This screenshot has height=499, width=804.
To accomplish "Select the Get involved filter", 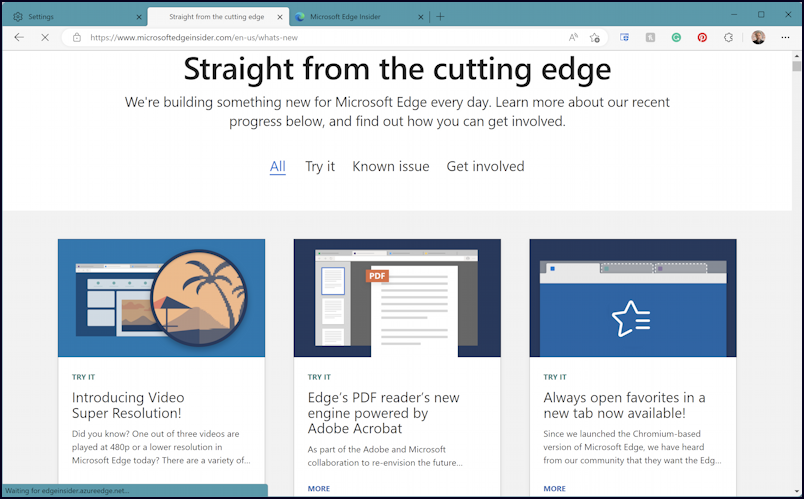I will (x=486, y=167).
